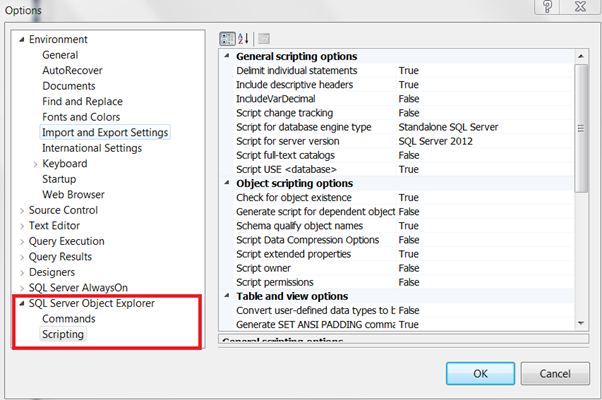
Task: Select Fonts and Colors in tree
Action: (82, 117)
